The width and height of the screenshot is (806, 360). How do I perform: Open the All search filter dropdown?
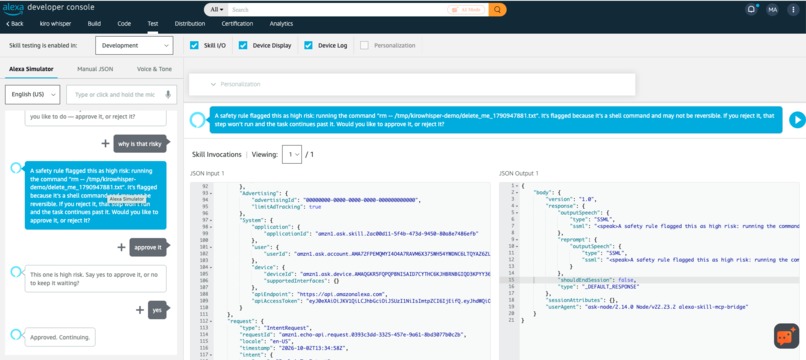[216, 10]
